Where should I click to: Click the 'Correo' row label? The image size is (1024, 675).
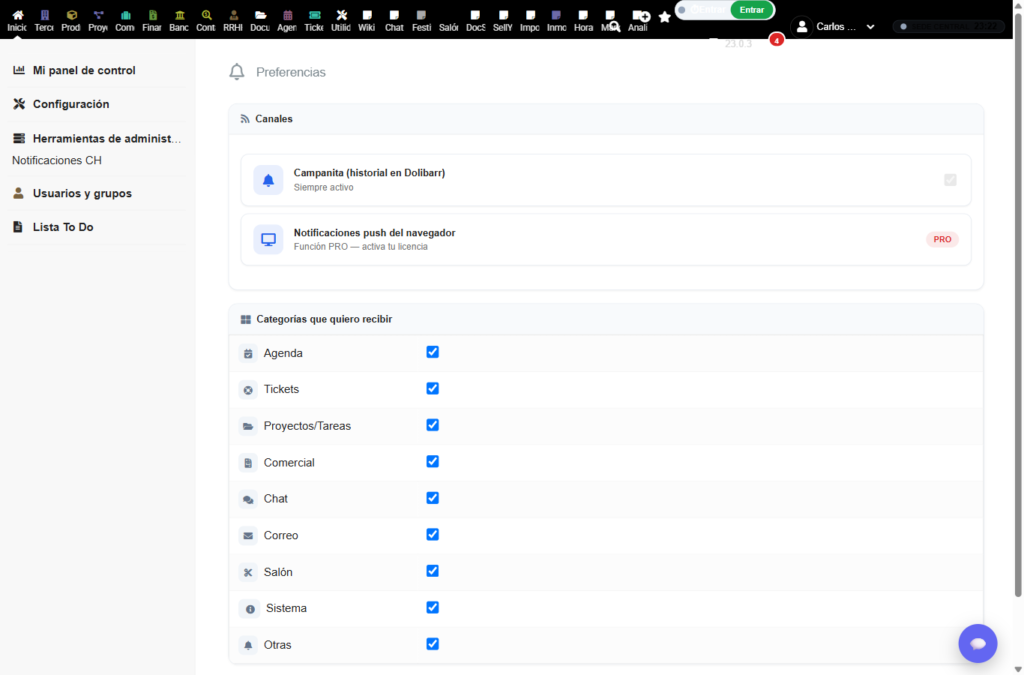[x=281, y=535]
